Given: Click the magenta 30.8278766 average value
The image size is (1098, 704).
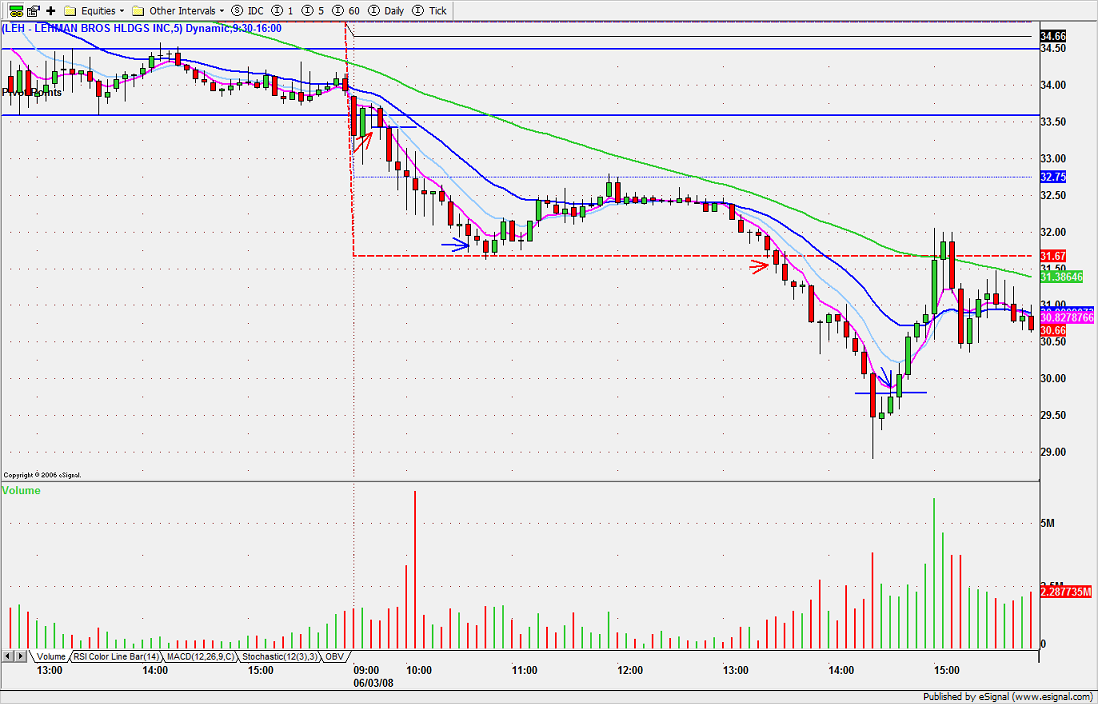Looking at the screenshot, I should [1067, 317].
